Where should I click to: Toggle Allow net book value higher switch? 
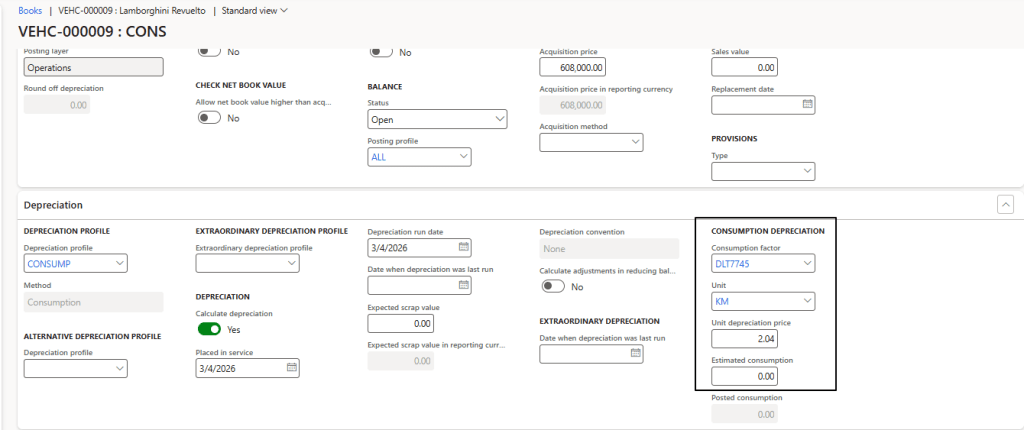point(208,118)
